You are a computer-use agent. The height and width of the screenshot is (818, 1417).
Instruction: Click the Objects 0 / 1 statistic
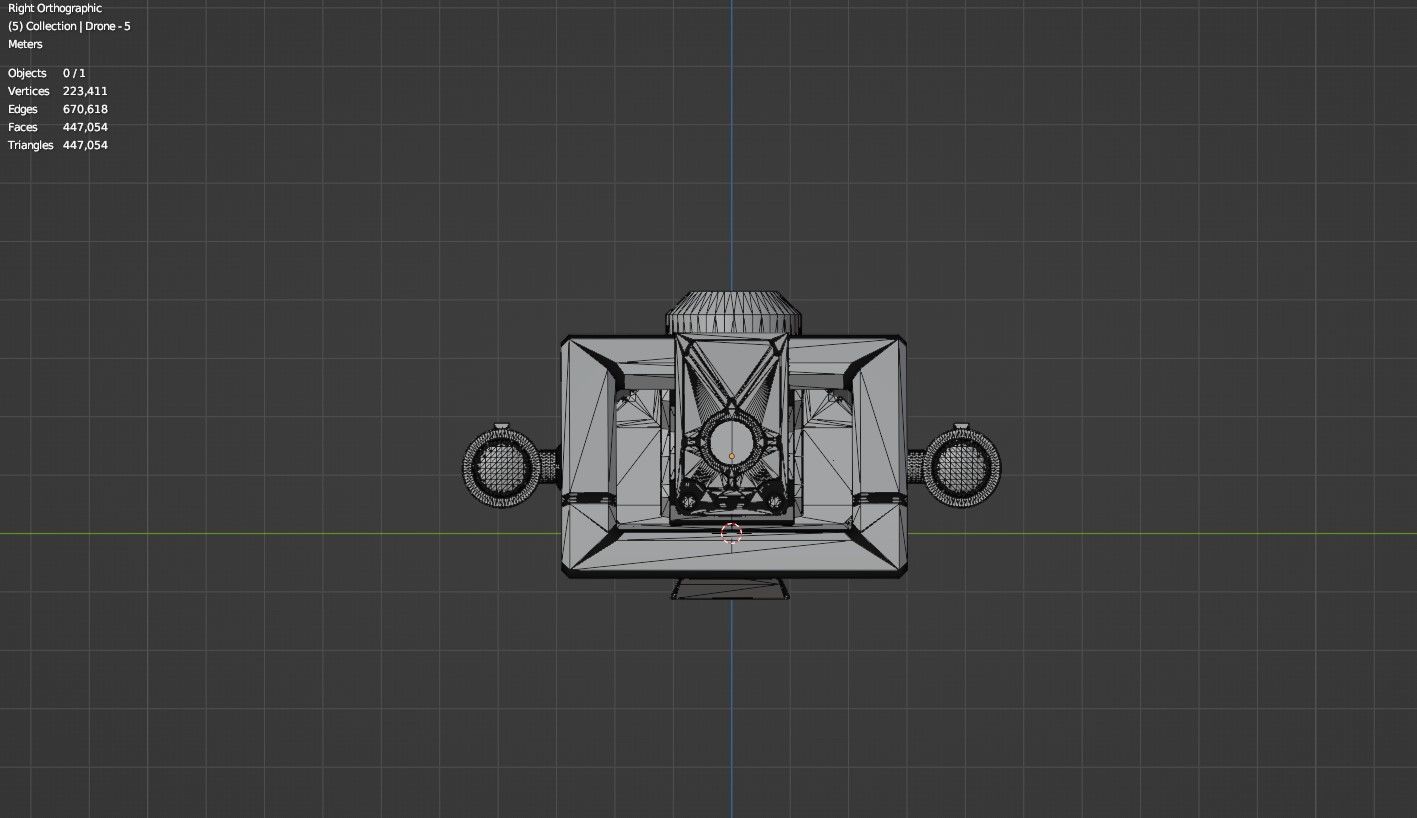(x=47, y=73)
